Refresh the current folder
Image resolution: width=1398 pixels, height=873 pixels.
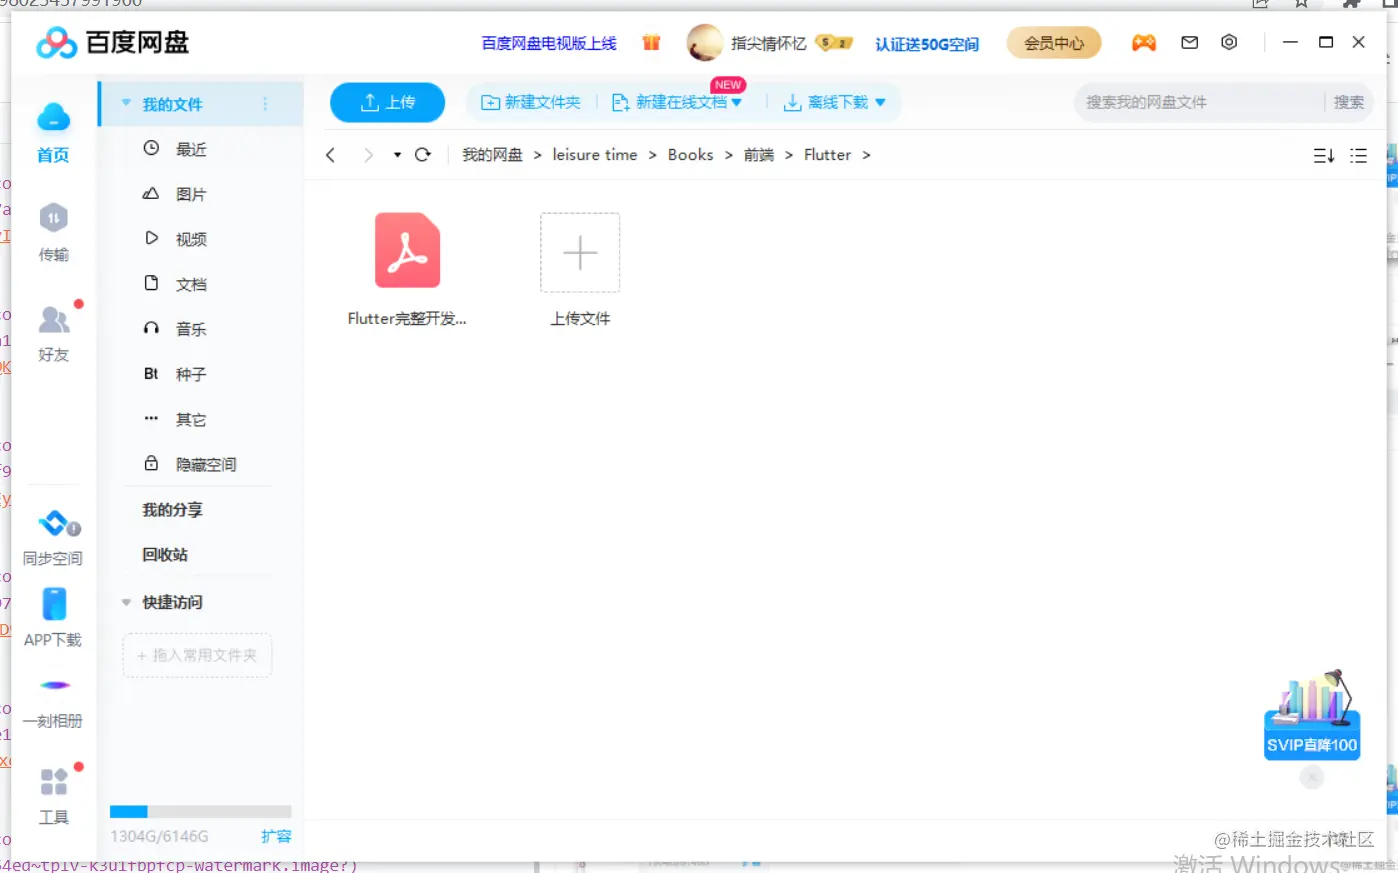[x=423, y=155]
